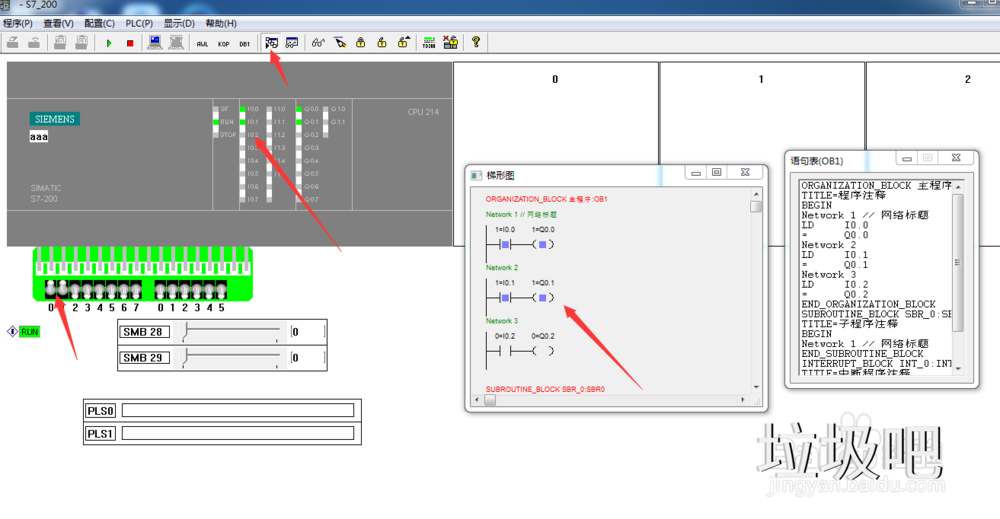Click the green Run PLC toolbar icon

109,43
